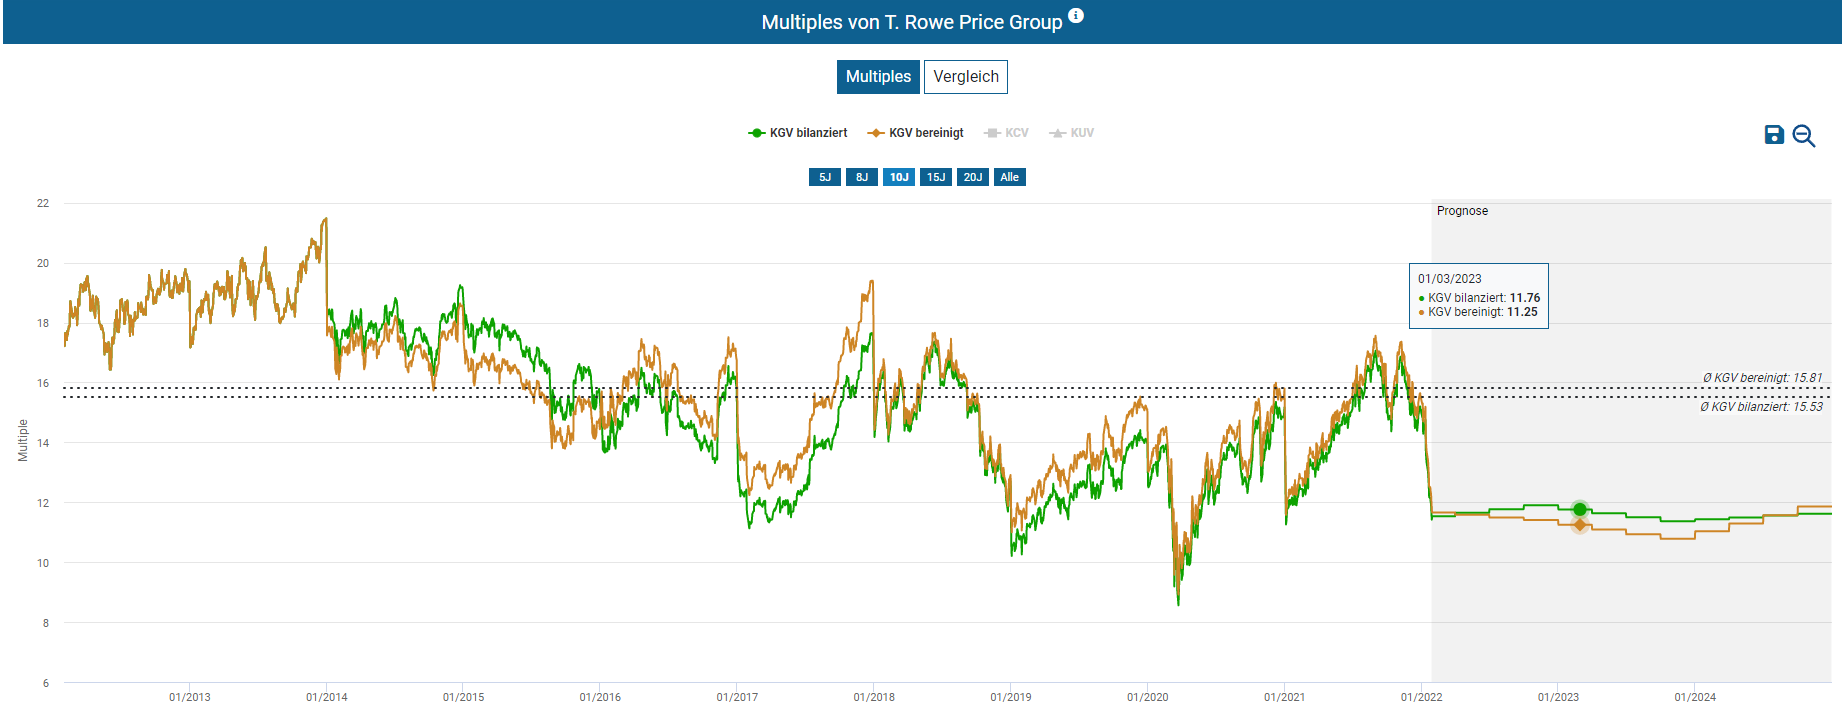Hide the KGV bereinigt series via legend
The width and height of the screenshot is (1844, 711).
[x=916, y=133]
